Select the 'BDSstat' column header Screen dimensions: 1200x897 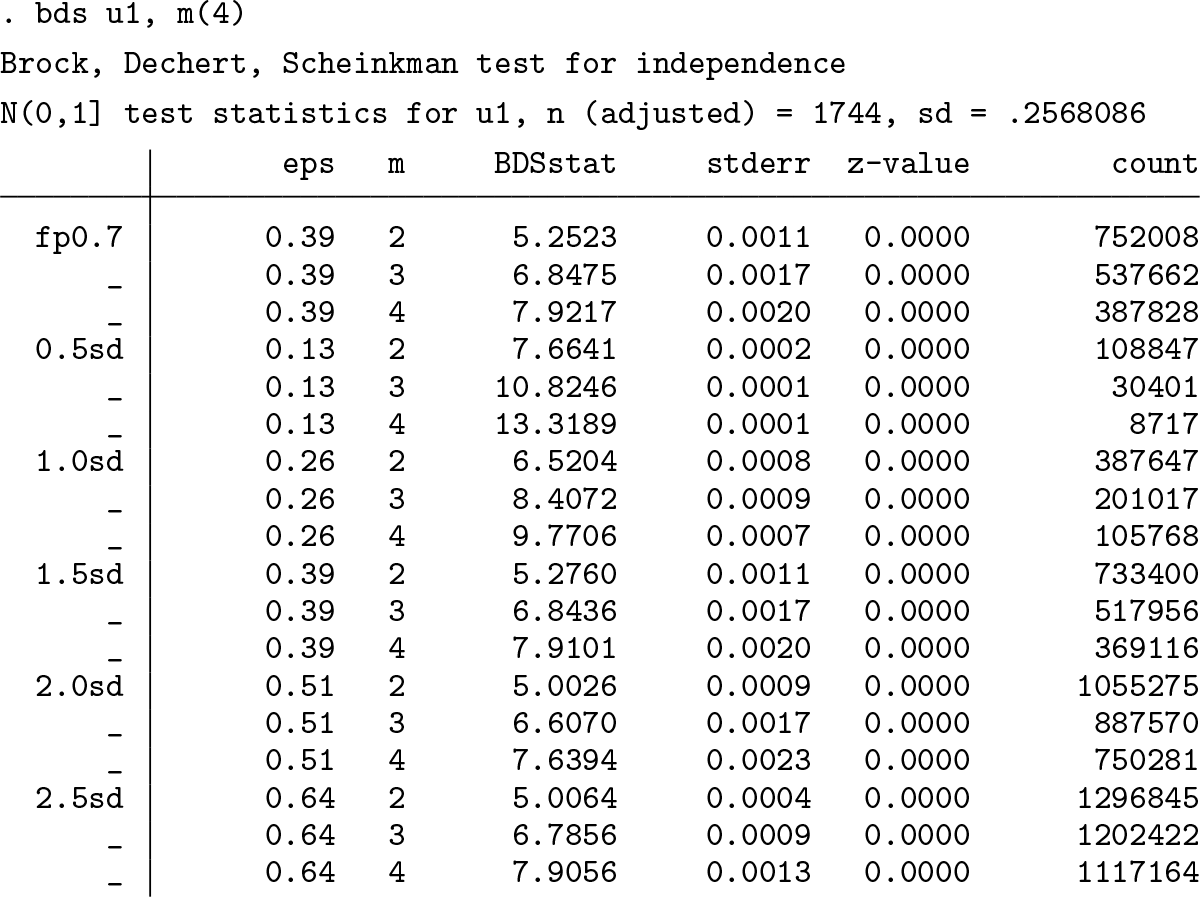(555, 164)
